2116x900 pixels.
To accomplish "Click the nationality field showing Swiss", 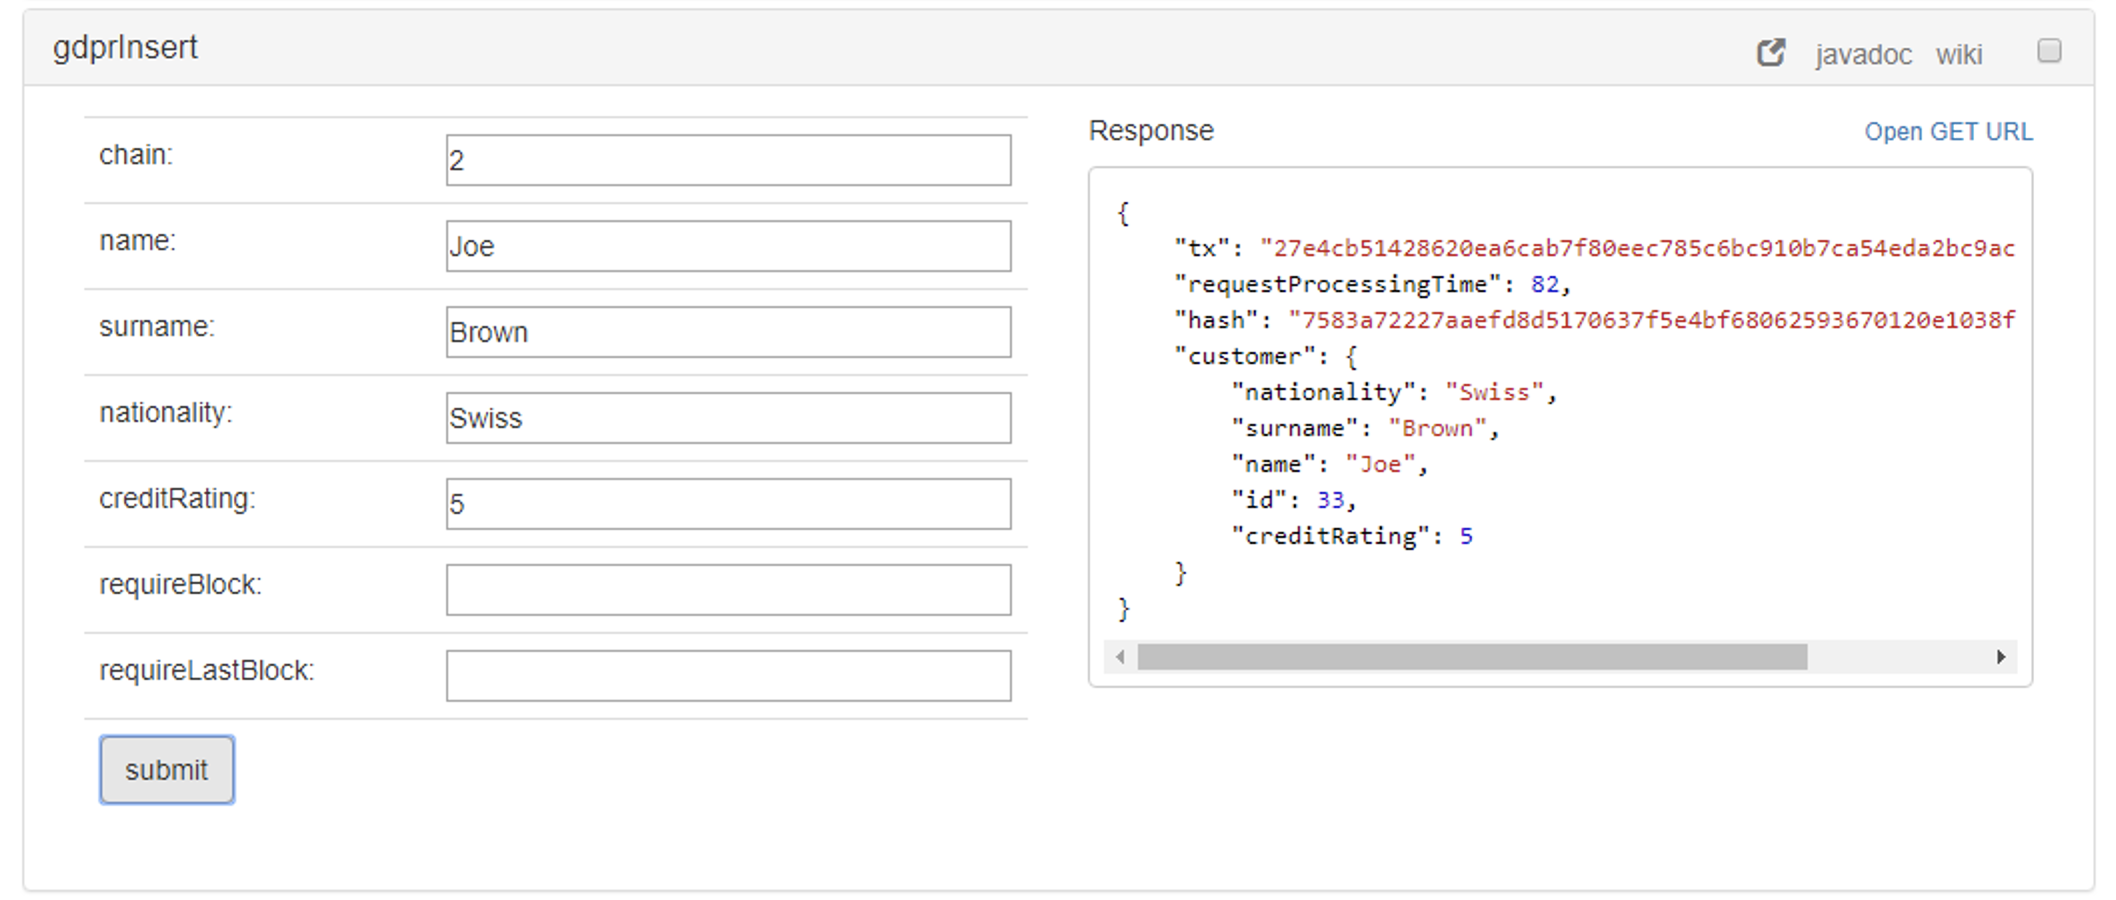I will click(x=728, y=418).
